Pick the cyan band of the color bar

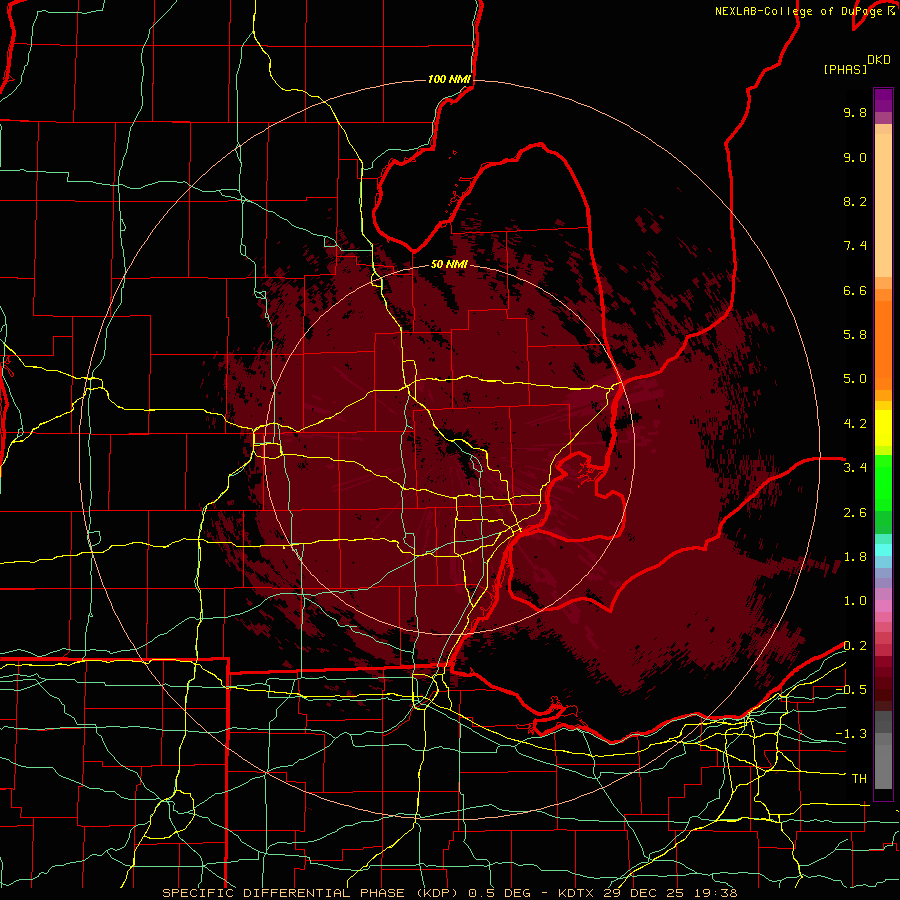883,550
